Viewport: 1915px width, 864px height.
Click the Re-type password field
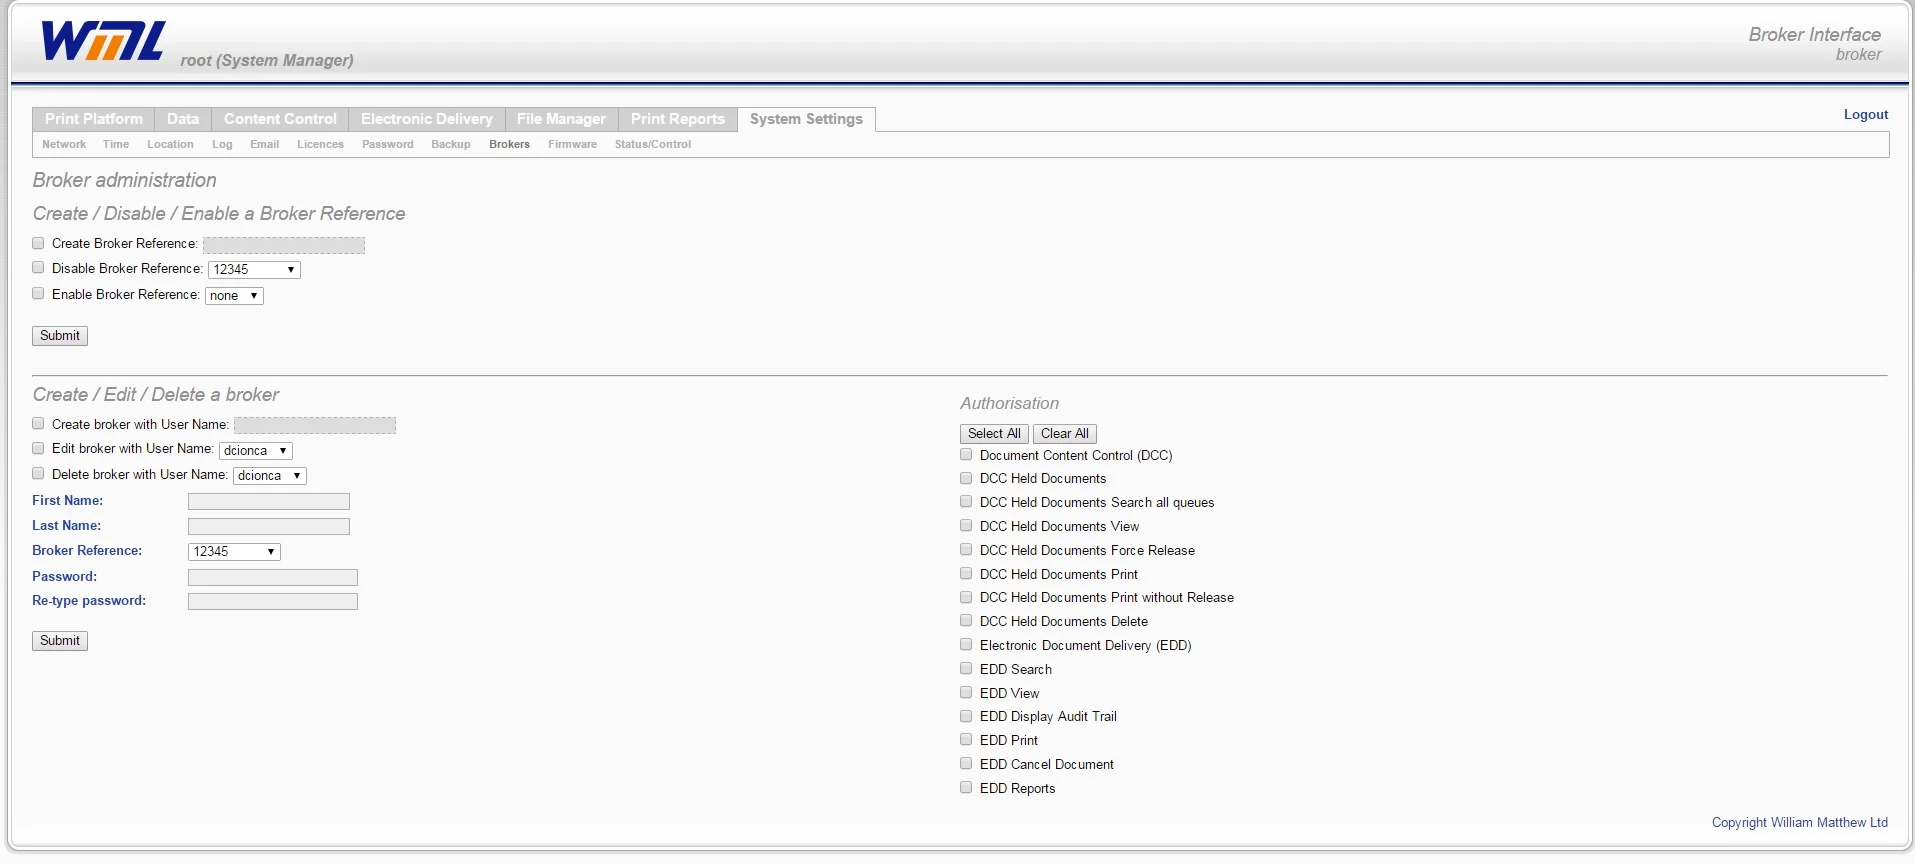point(273,602)
